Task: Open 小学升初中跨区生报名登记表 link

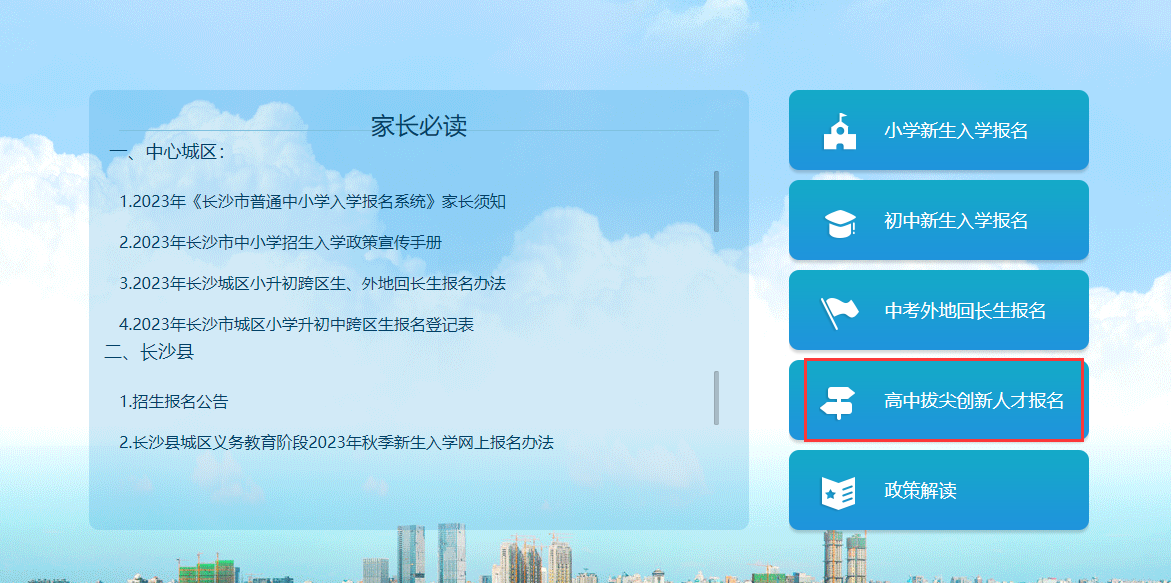Action: (x=296, y=324)
